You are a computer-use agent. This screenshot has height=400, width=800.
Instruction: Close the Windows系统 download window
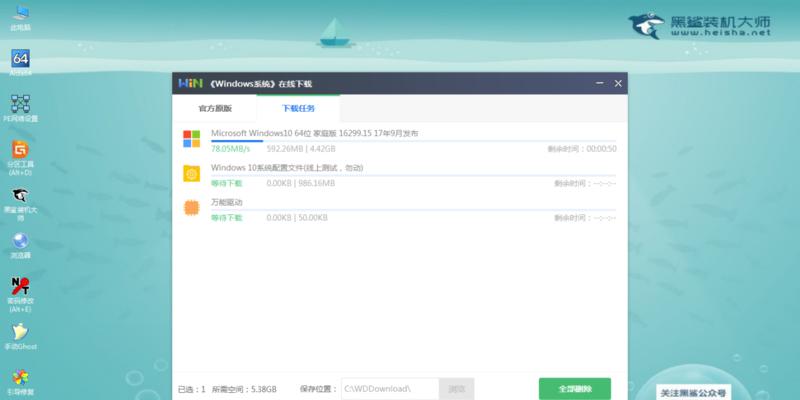pos(618,83)
